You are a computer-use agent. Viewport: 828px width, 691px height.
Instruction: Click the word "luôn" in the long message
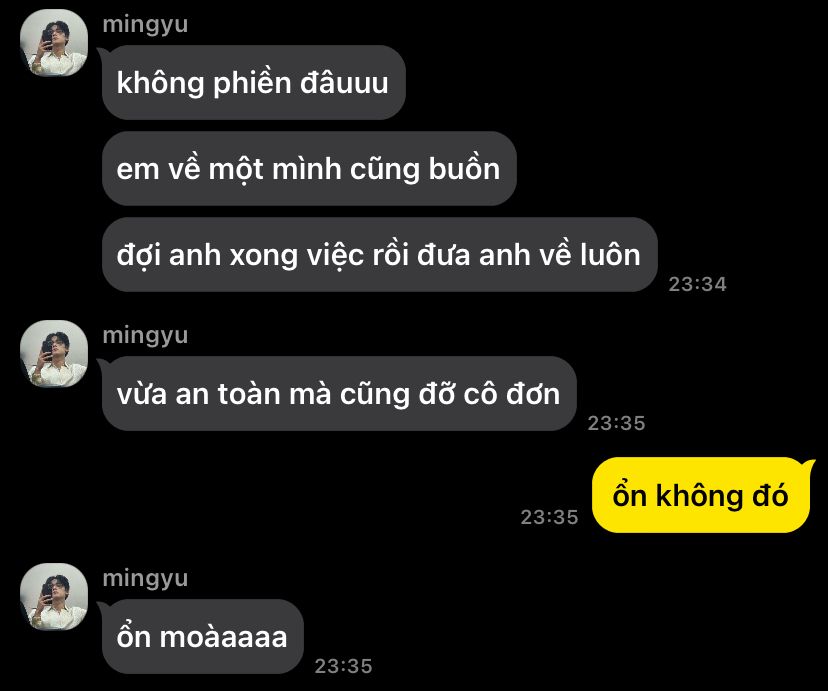[x=610, y=254]
